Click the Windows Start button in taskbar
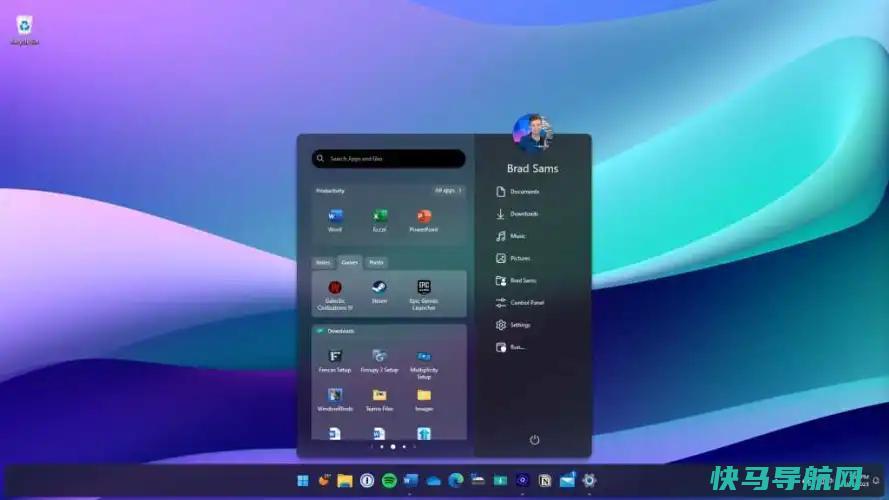The width and height of the screenshot is (889, 500). click(303, 481)
